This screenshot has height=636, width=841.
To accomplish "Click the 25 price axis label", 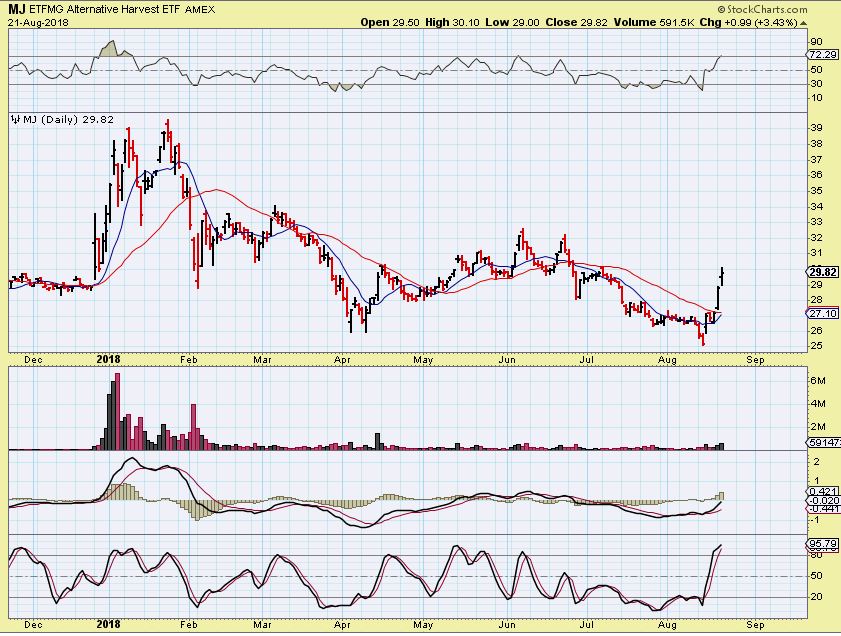I will (816, 346).
